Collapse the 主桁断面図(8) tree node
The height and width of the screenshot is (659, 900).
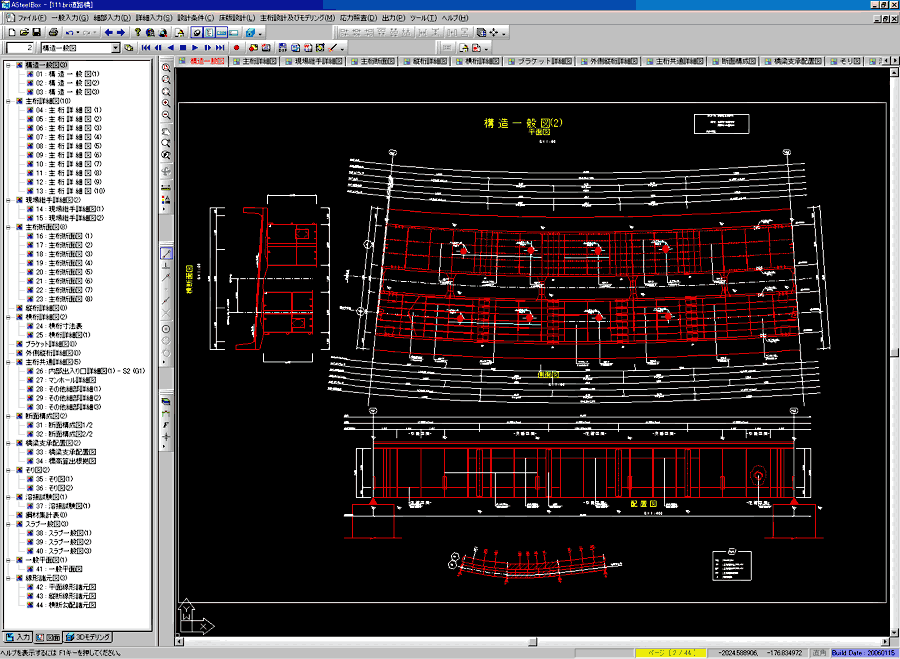(x=9, y=227)
